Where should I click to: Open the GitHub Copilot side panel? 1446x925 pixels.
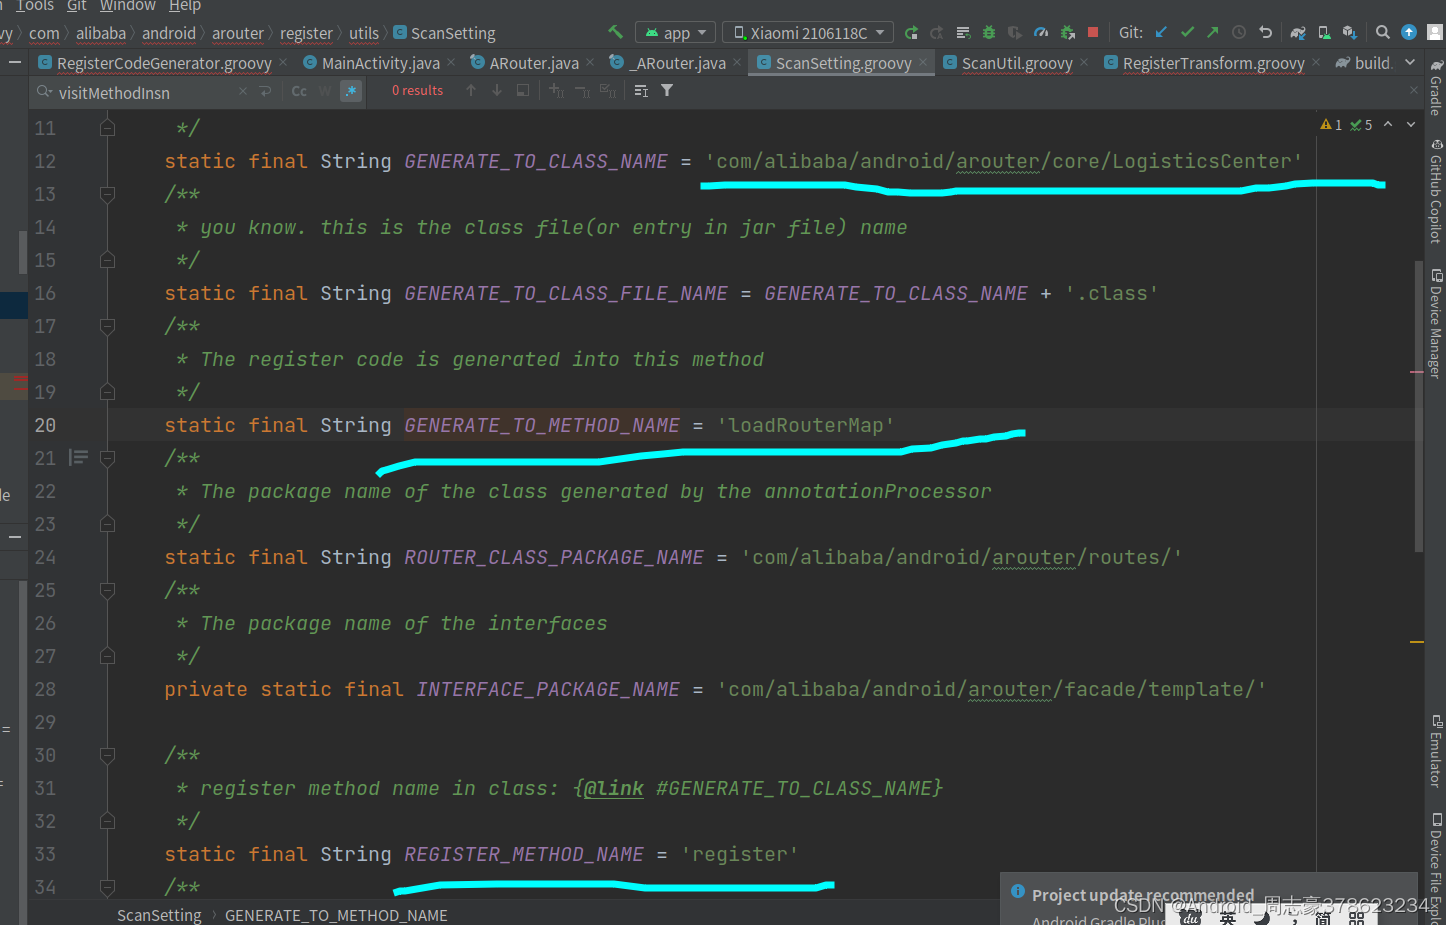[1435, 191]
